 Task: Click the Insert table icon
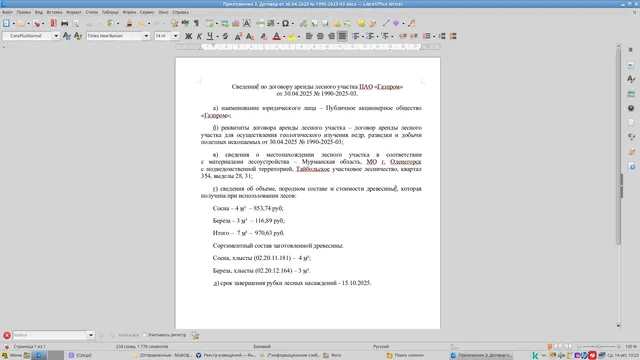point(209,24)
